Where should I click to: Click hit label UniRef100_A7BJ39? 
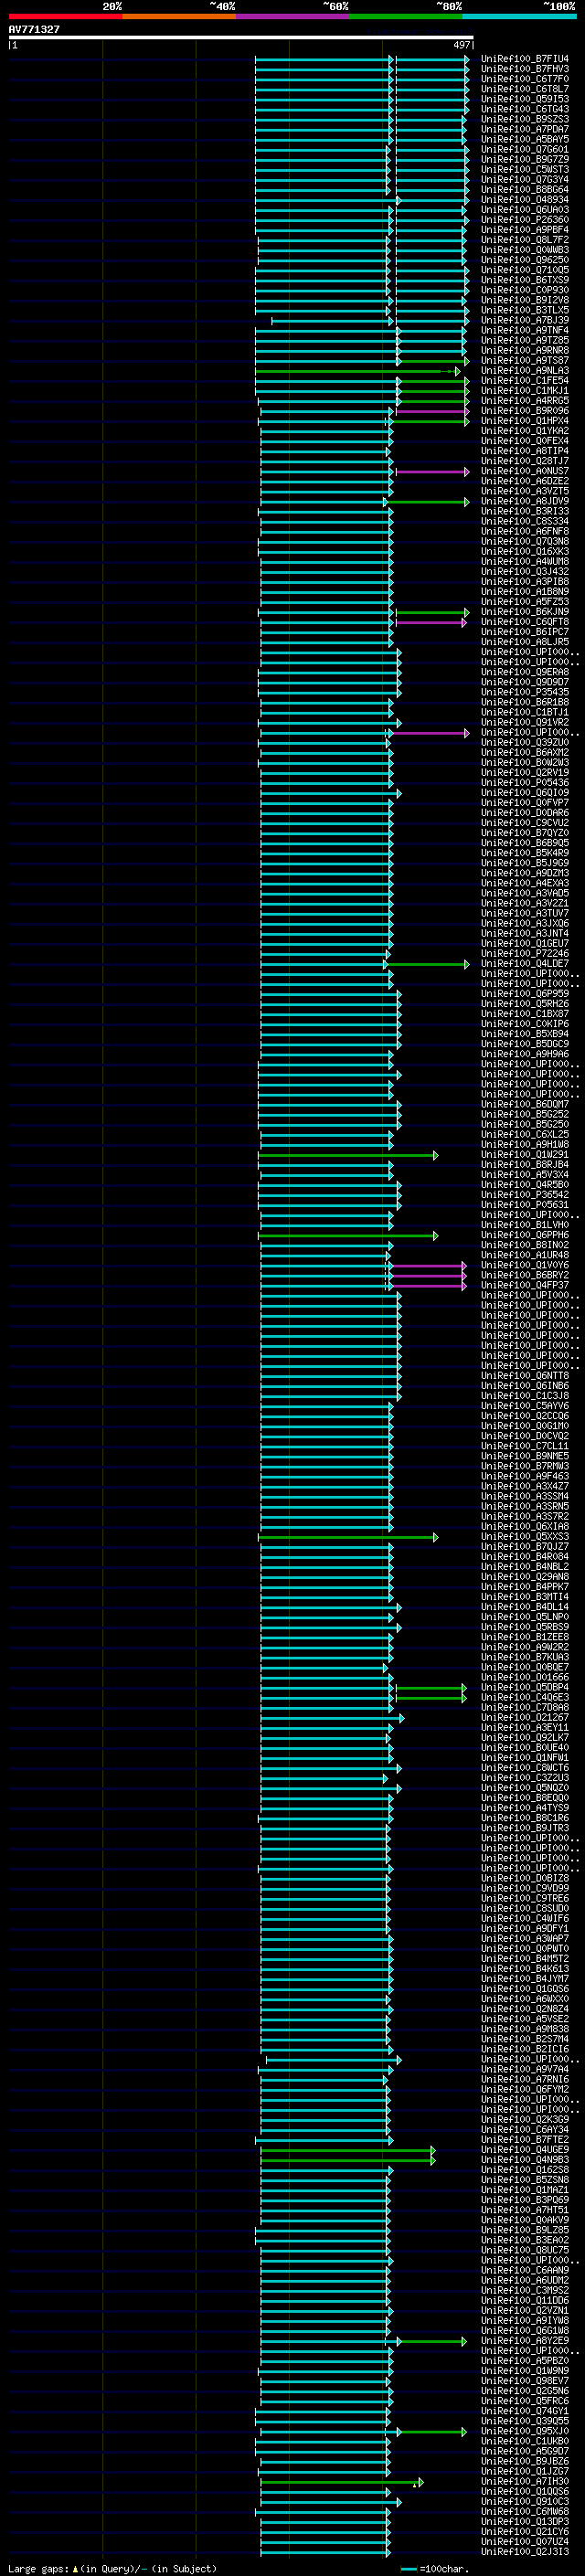click(x=525, y=320)
